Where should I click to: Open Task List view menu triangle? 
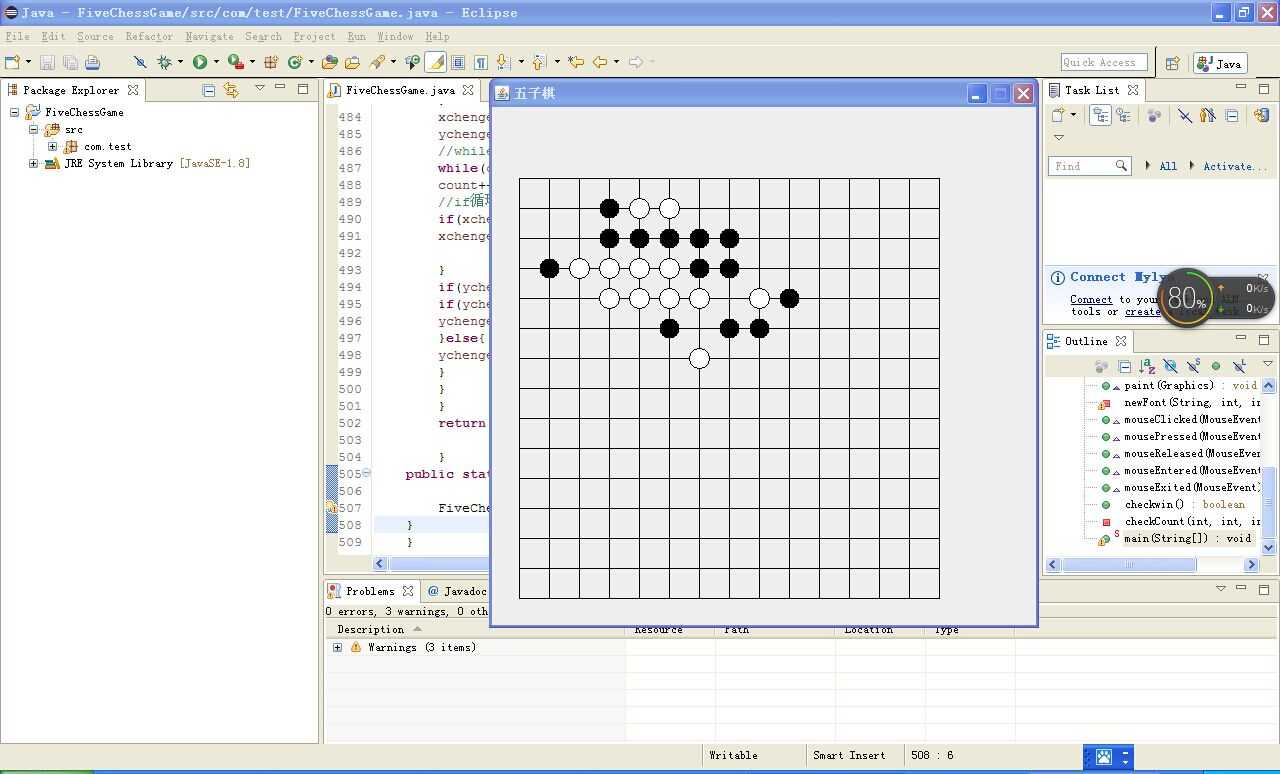click(x=1059, y=138)
